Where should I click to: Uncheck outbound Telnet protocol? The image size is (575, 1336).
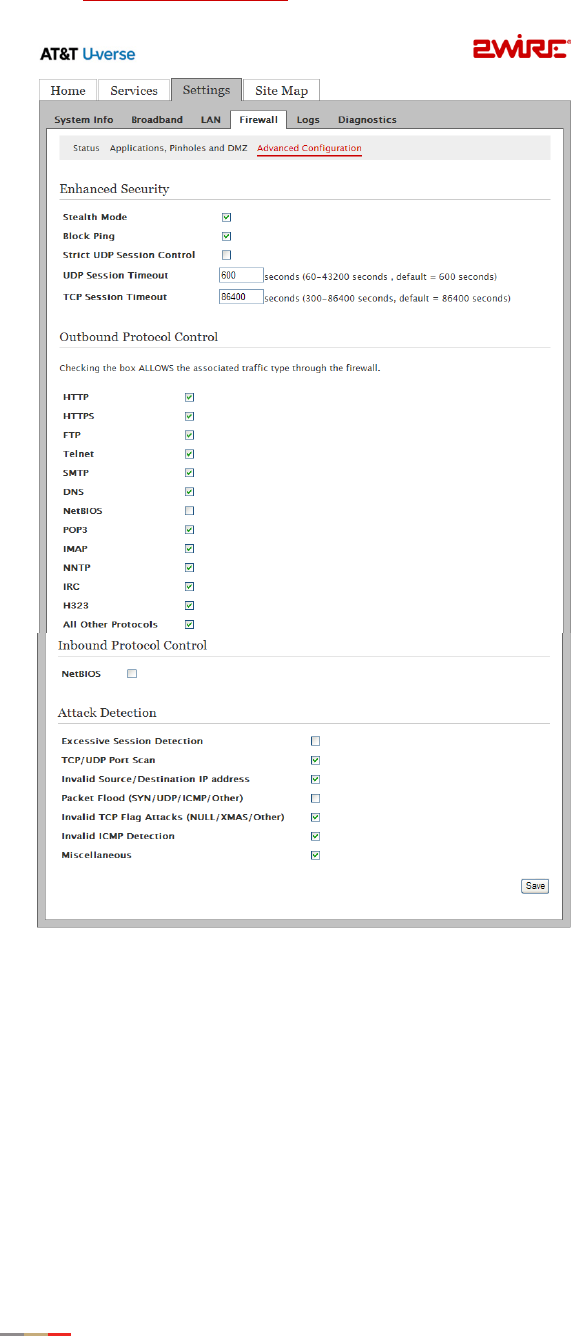tap(189, 454)
